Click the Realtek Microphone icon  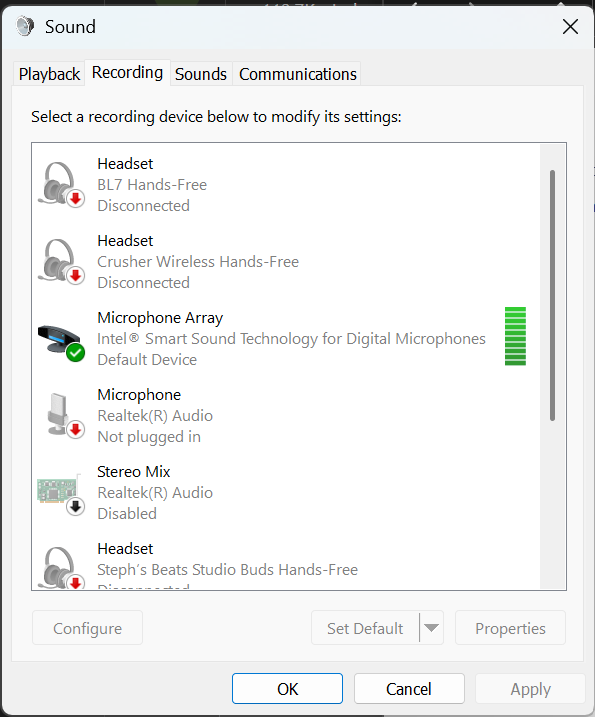pyautogui.click(x=65, y=416)
